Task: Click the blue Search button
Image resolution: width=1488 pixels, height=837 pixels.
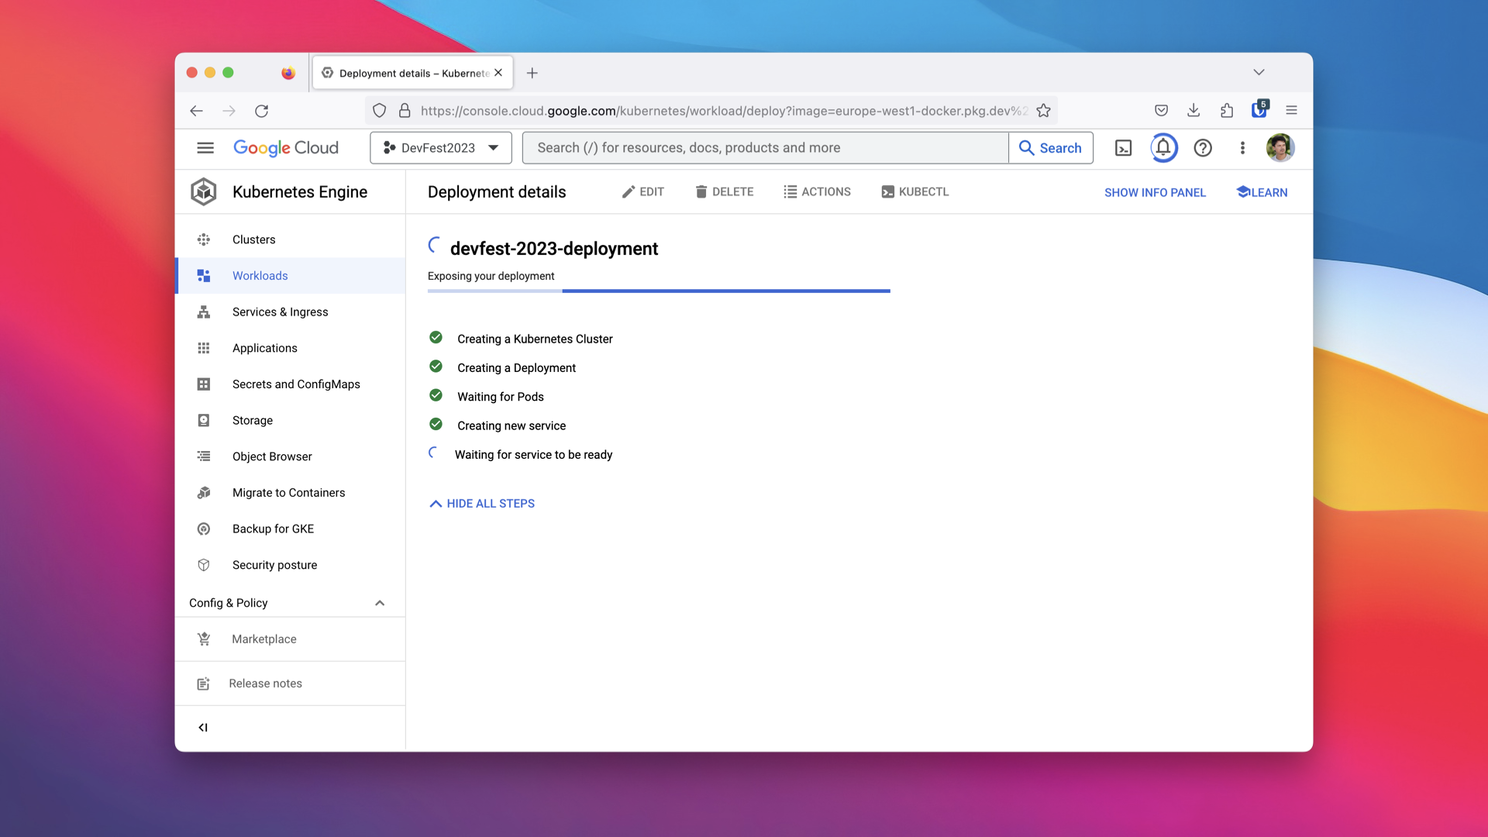Action: click(x=1051, y=148)
